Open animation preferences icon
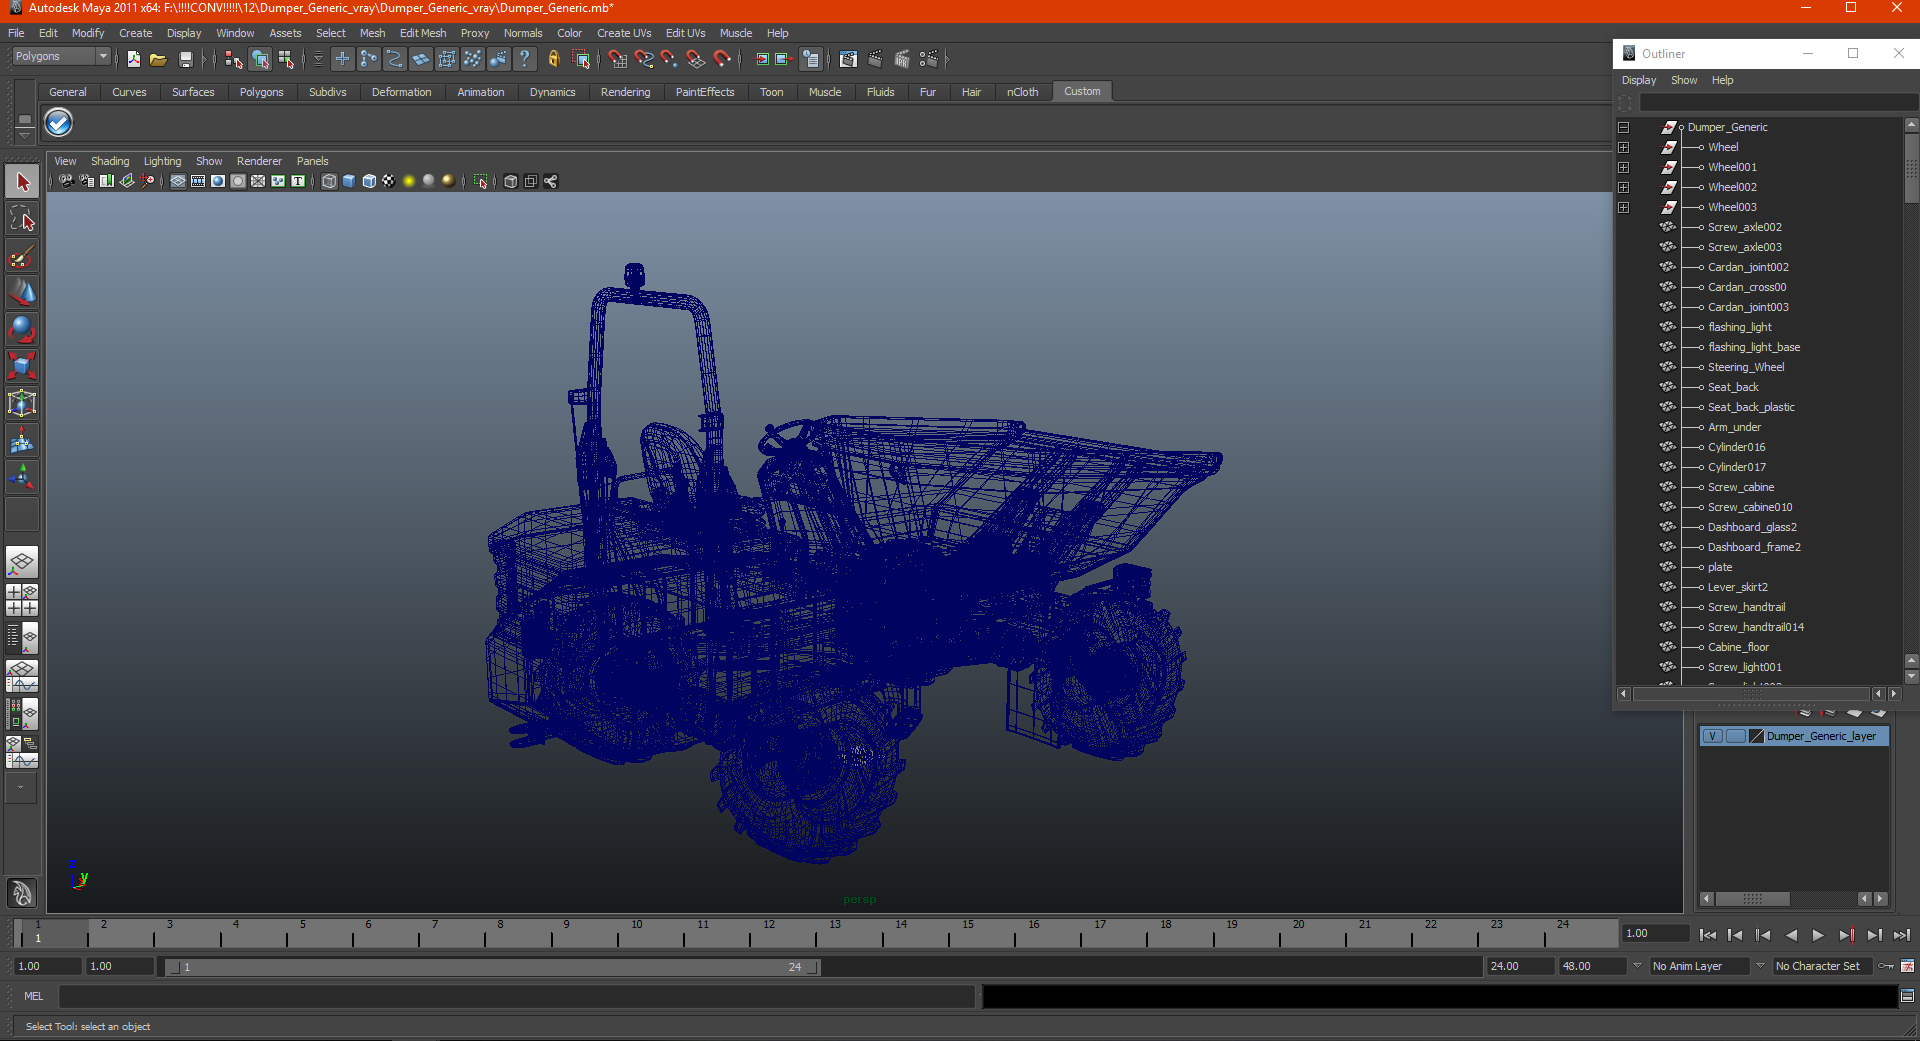 (x=1908, y=966)
